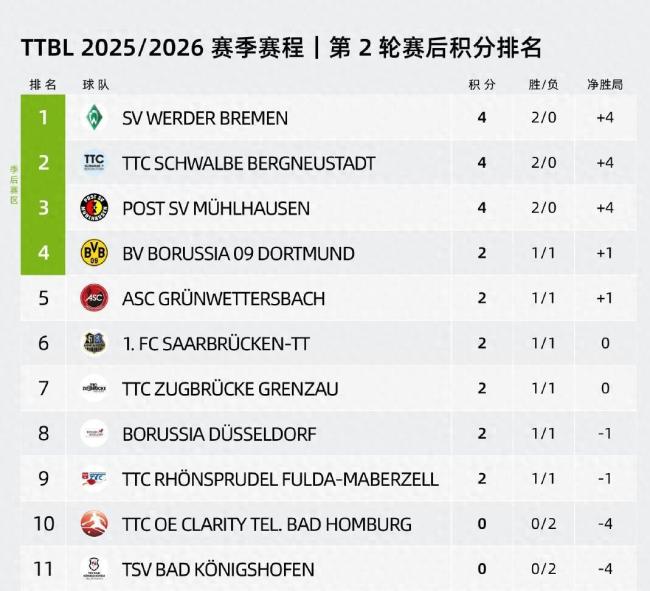Select the green rank 1 badge
650x591 pixels.
point(43,117)
